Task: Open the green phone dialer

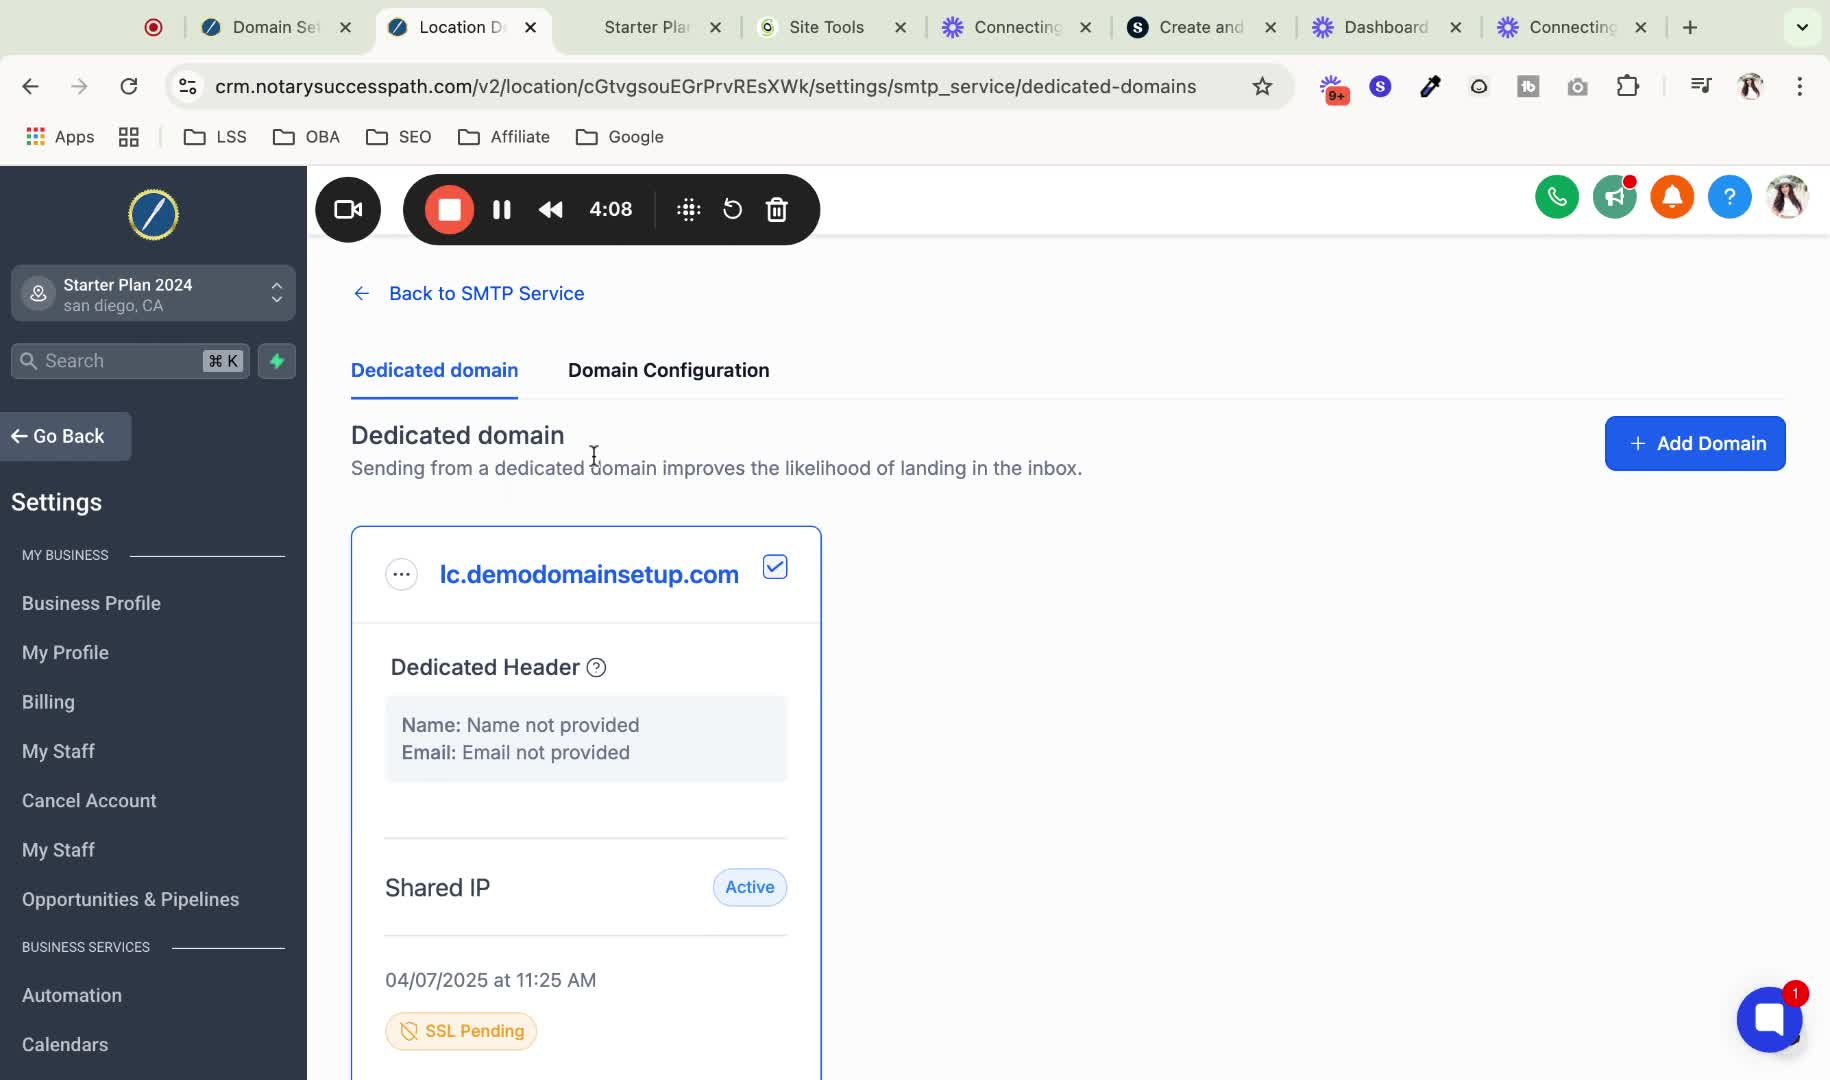Action: (x=1557, y=197)
